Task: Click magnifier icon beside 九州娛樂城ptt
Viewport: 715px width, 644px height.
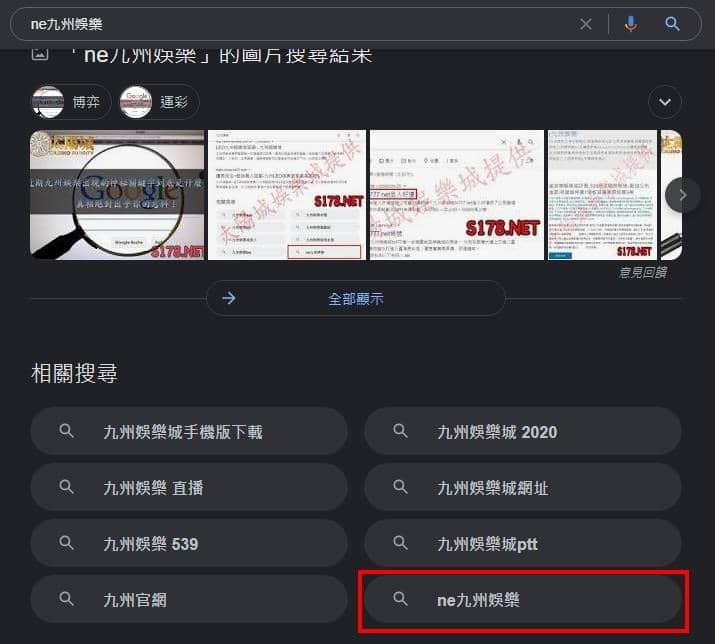Action: (400, 543)
